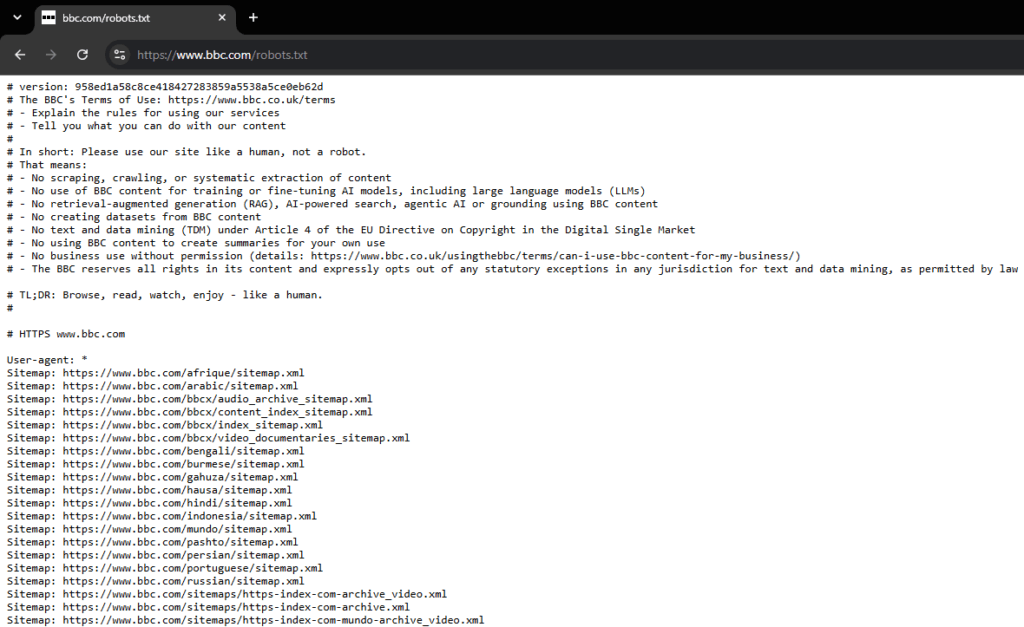Click 'No scraping, crawling' line
Viewport: 1024px width, 627px height.
pos(199,178)
